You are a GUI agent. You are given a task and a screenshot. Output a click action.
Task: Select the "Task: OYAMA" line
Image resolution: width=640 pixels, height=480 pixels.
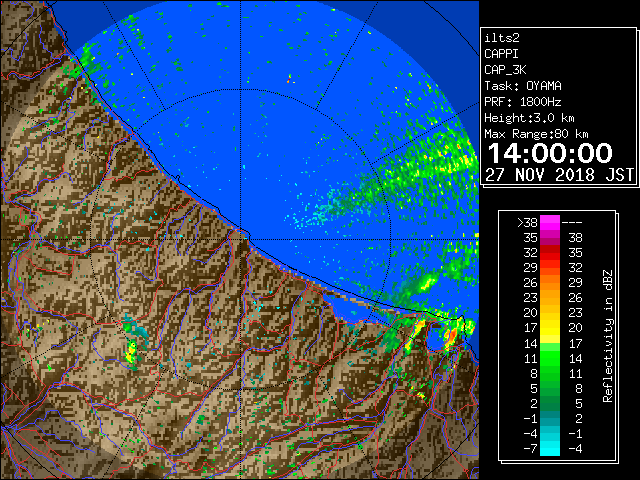(523, 86)
